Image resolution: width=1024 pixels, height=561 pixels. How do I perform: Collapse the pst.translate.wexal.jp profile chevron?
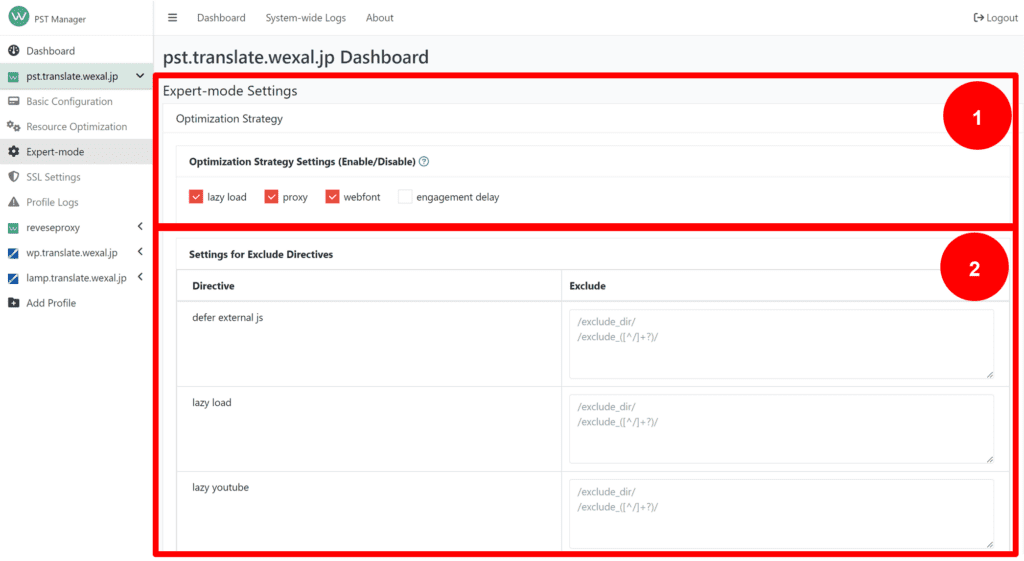click(x=140, y=76)
